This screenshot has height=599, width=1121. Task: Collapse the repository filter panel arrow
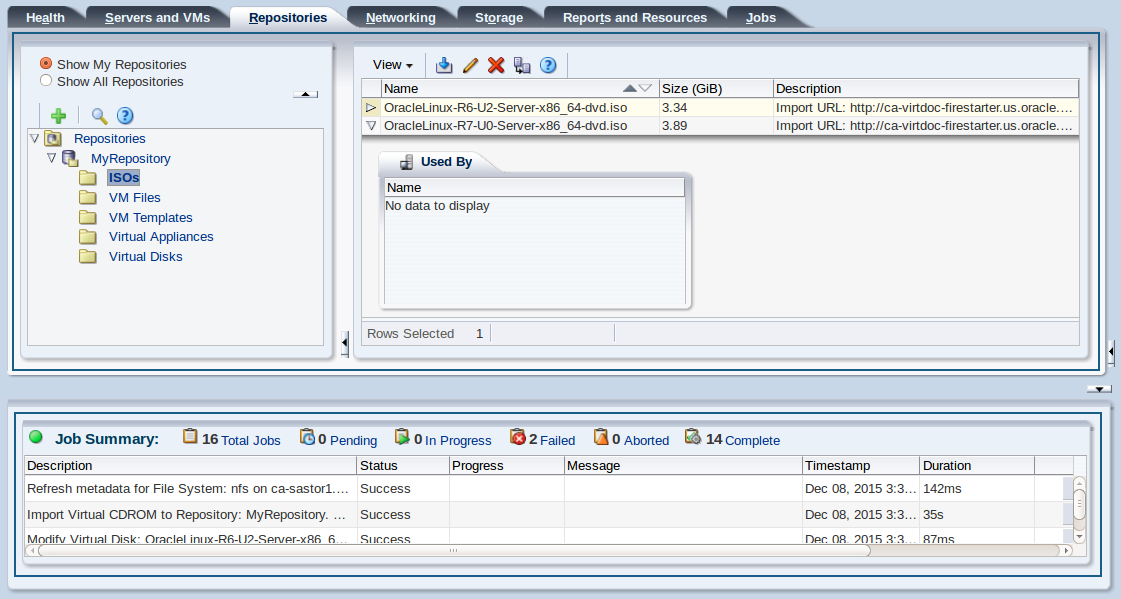pyautogui.click(x=305, y=94)
